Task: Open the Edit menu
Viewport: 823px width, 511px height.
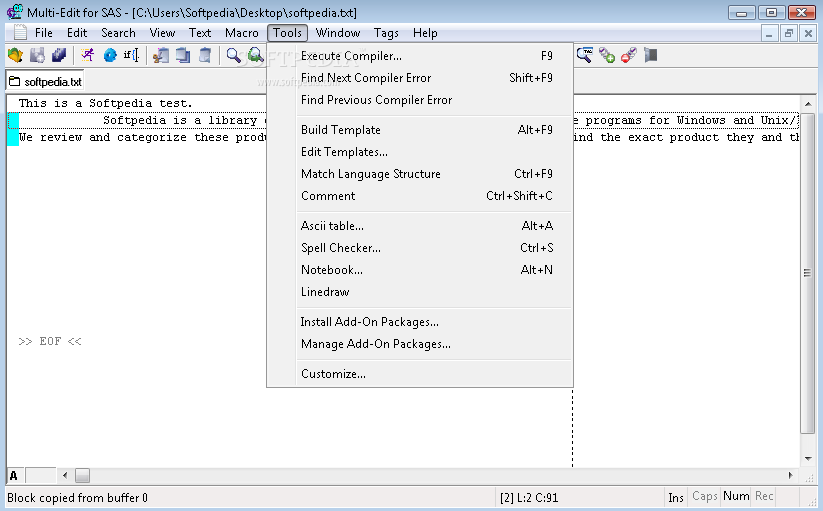Action: 77,33
